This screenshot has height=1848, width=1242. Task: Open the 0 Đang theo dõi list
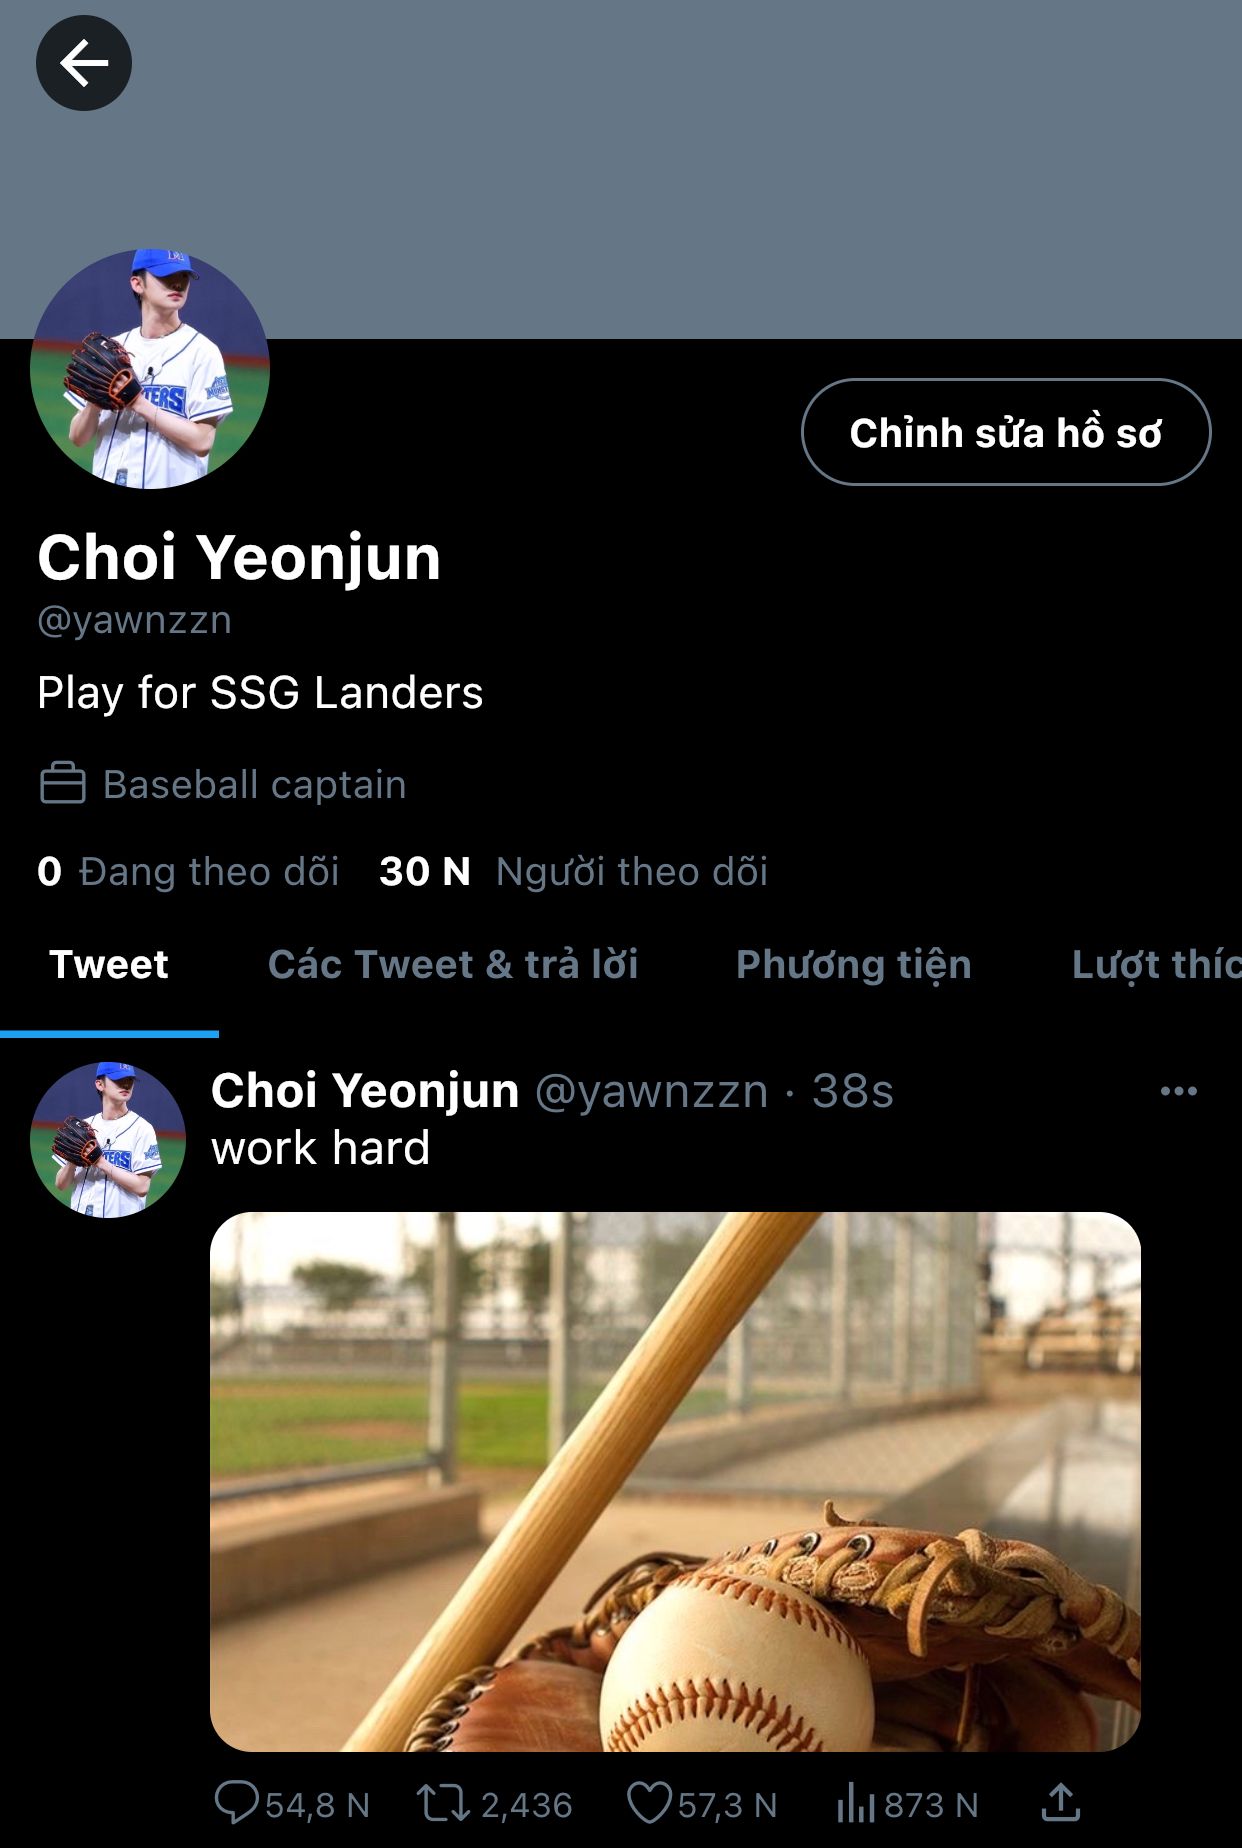(x=188, y=871)
